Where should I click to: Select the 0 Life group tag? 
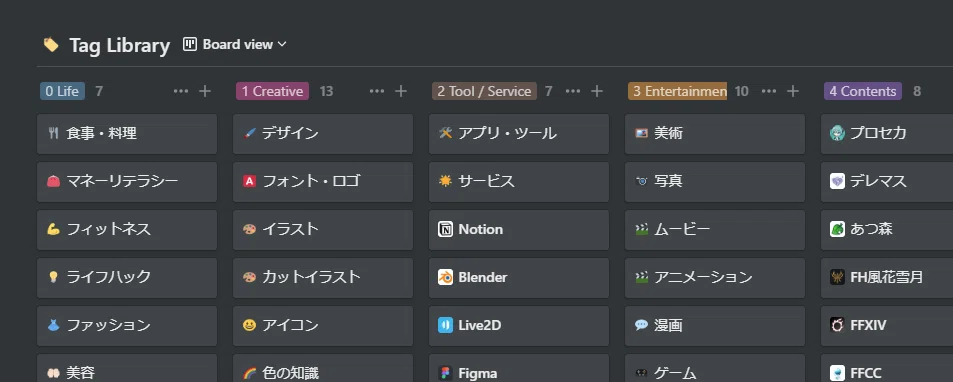pos(62,91)
